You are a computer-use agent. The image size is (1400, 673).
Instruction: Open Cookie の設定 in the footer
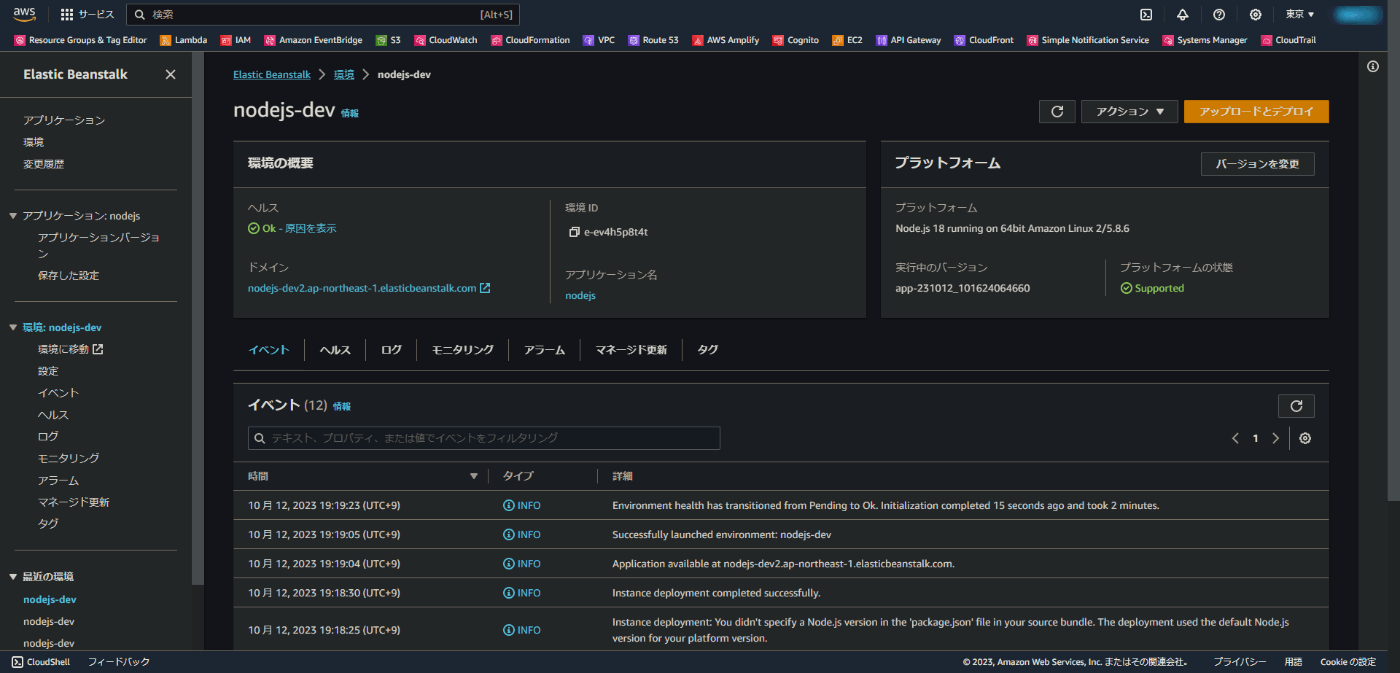[x=1348, y=662]
